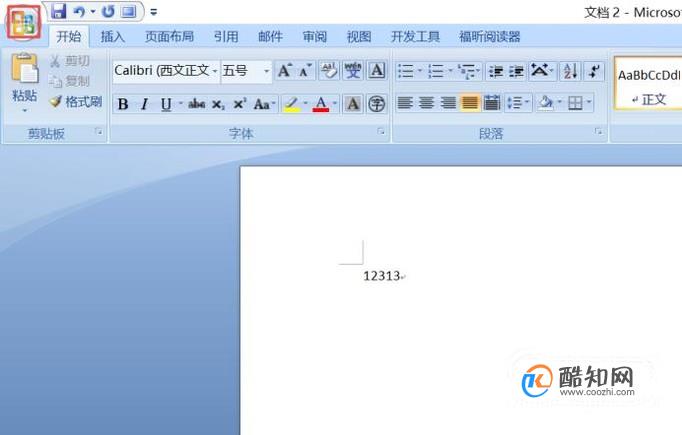
Task: Open the Aa change case menu
Action: click(264, 104)
